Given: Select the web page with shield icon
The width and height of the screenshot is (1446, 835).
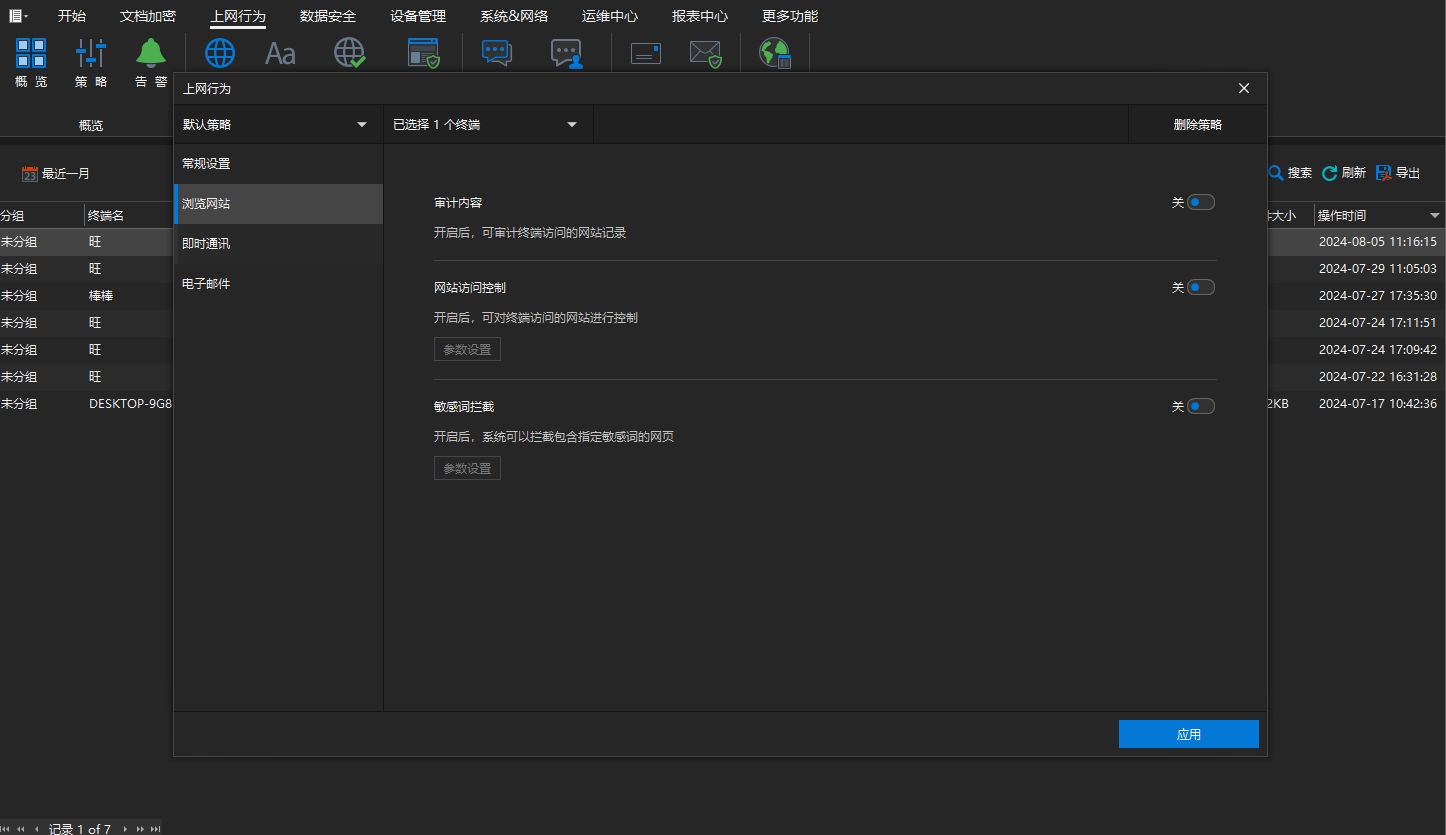Looking at the screenshot, I should (424, 53).
